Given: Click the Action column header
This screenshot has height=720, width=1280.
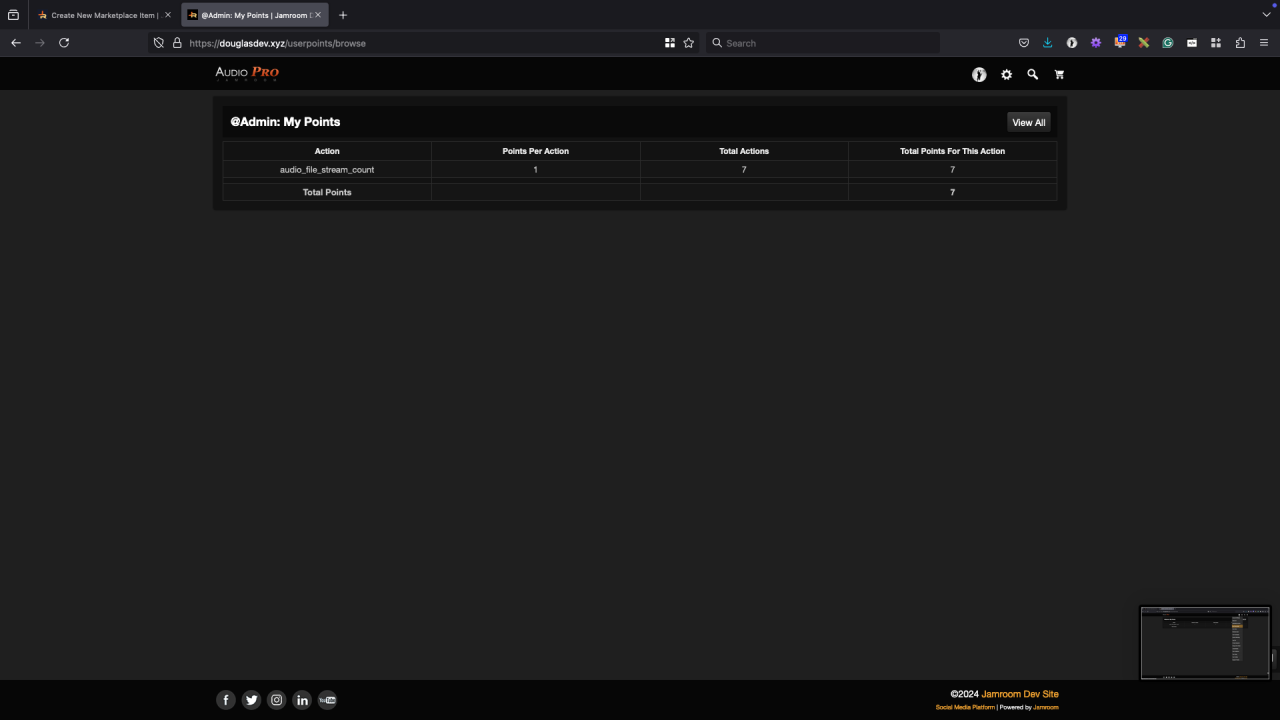Looking at the screenshot, I should [327, 151].
